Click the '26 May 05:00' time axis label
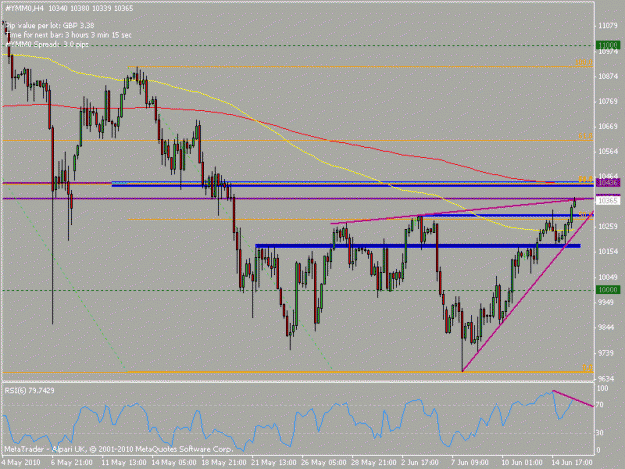The image size is (625, 469). pyautogui.click(x=324, y=462)
